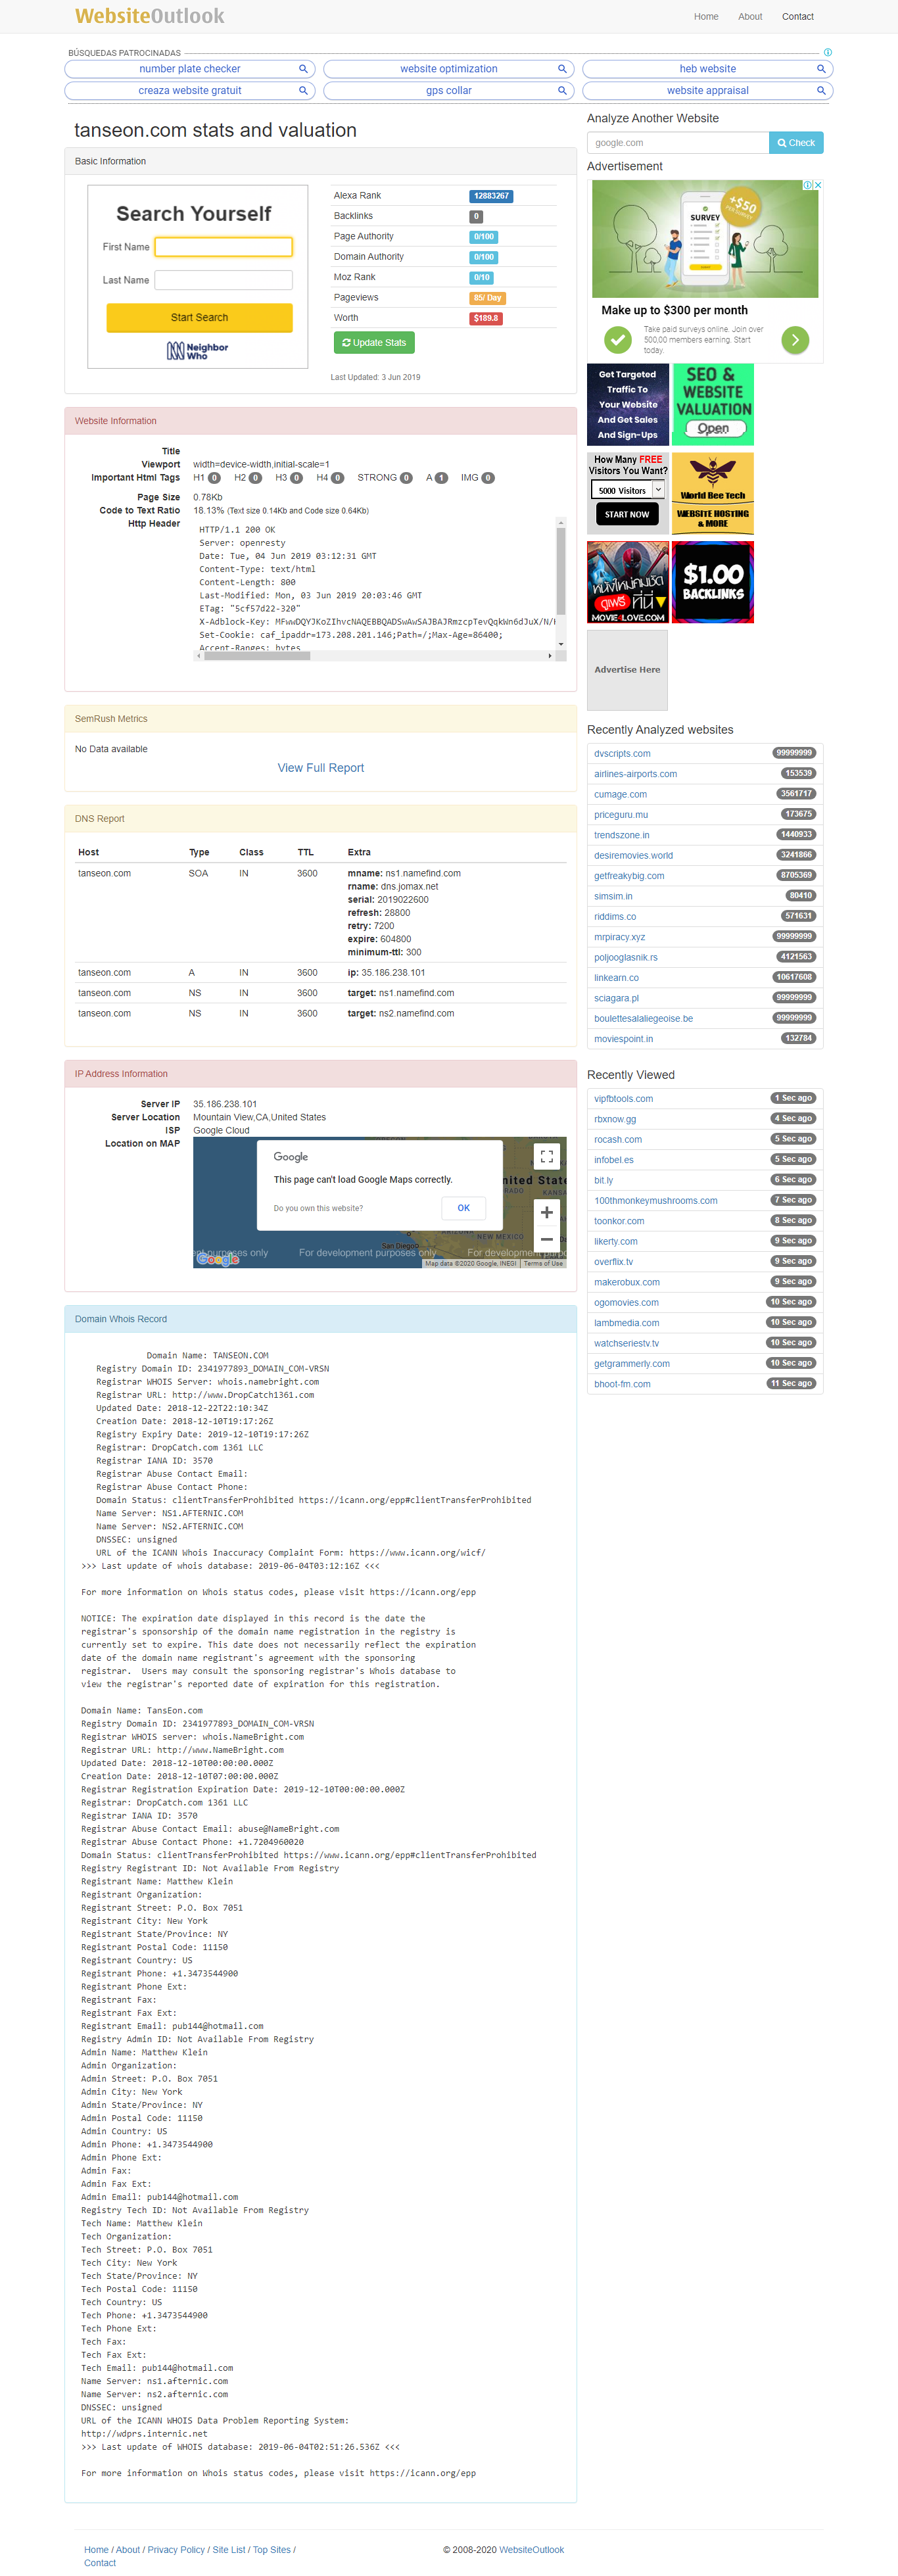Open the Home link in the top navigation
The height and width of the screenshot is (2576, 898).
(x=706, y=17)
